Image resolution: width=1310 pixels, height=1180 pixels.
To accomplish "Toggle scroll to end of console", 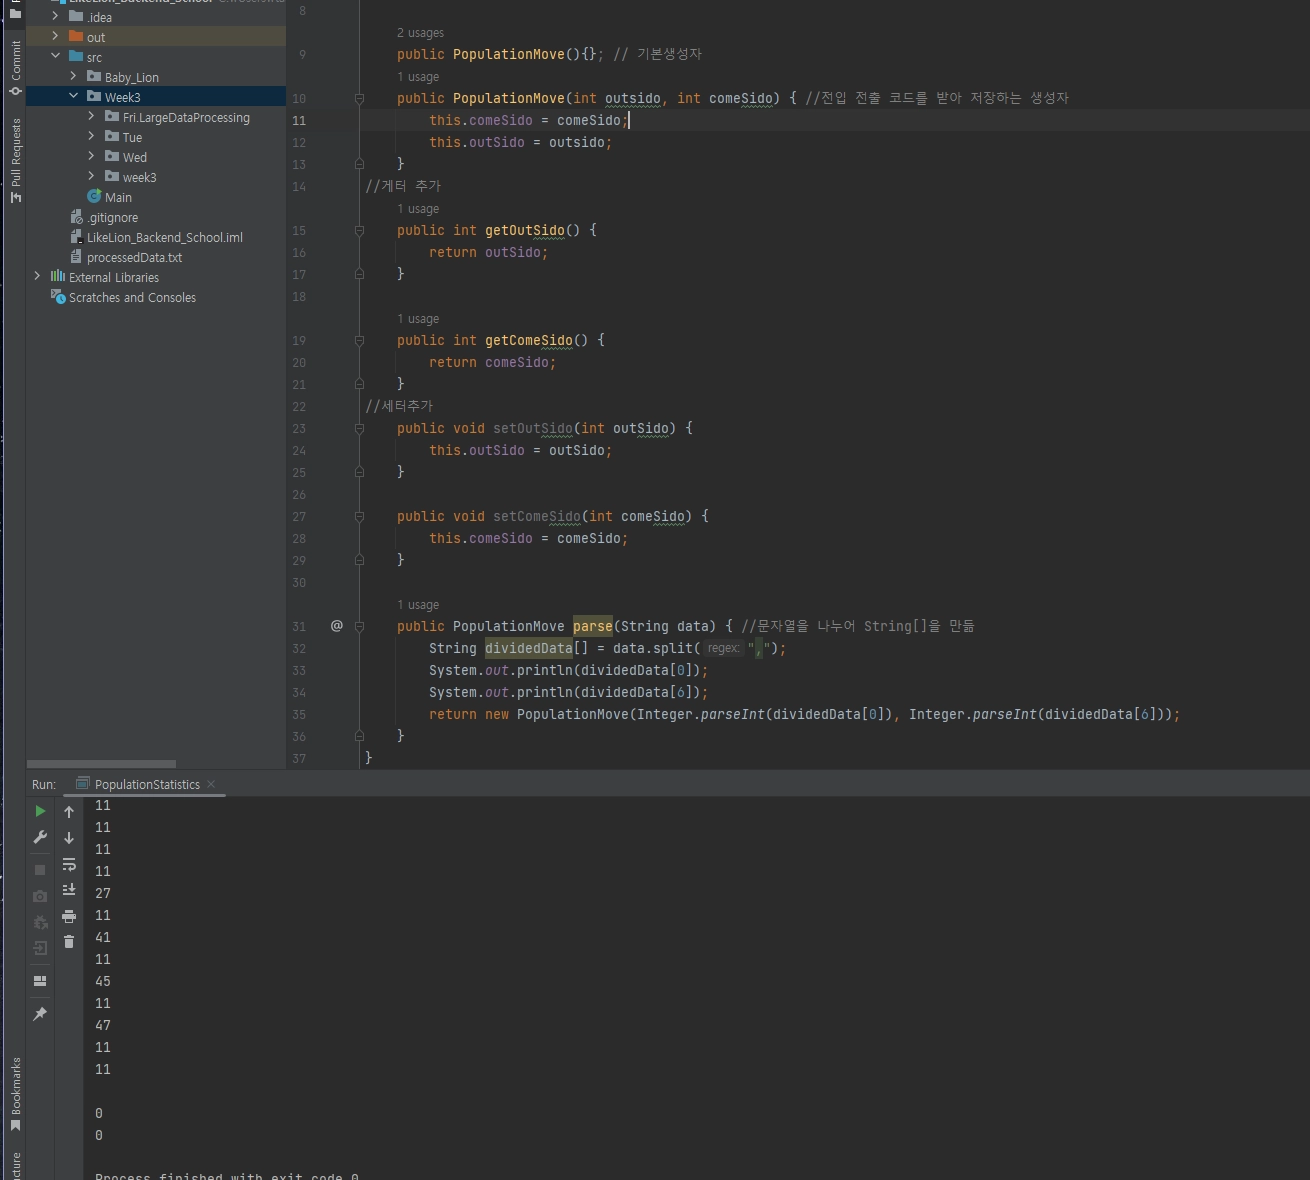I will point(69,890).
